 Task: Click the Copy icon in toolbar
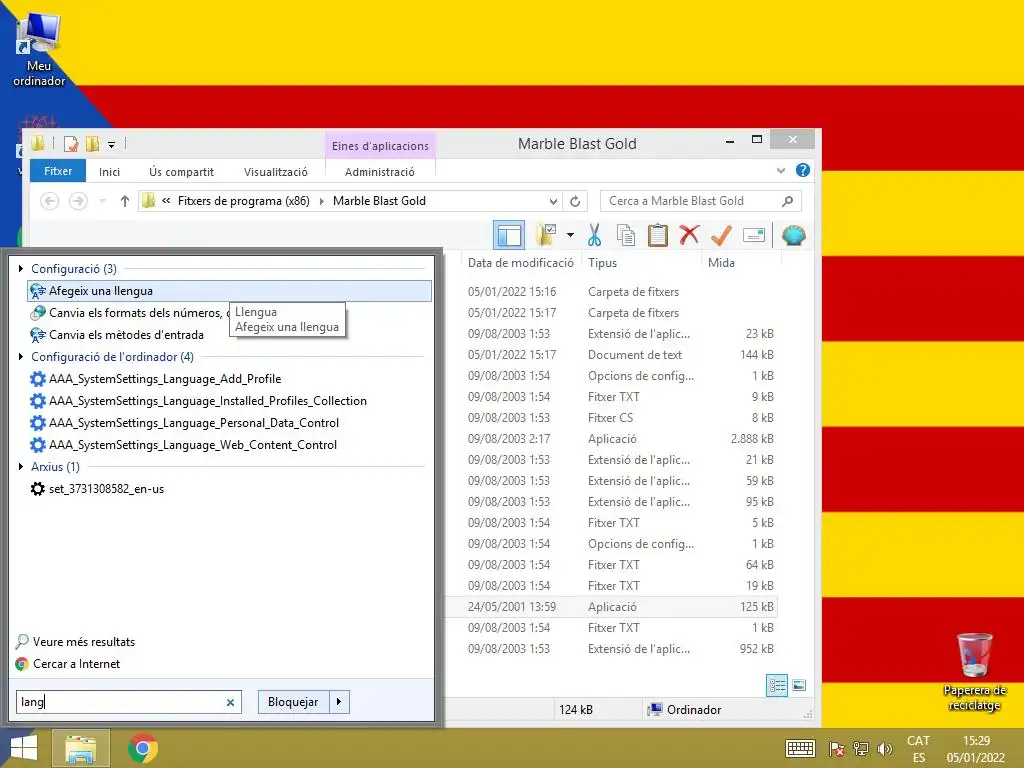(x=626, y=235)
